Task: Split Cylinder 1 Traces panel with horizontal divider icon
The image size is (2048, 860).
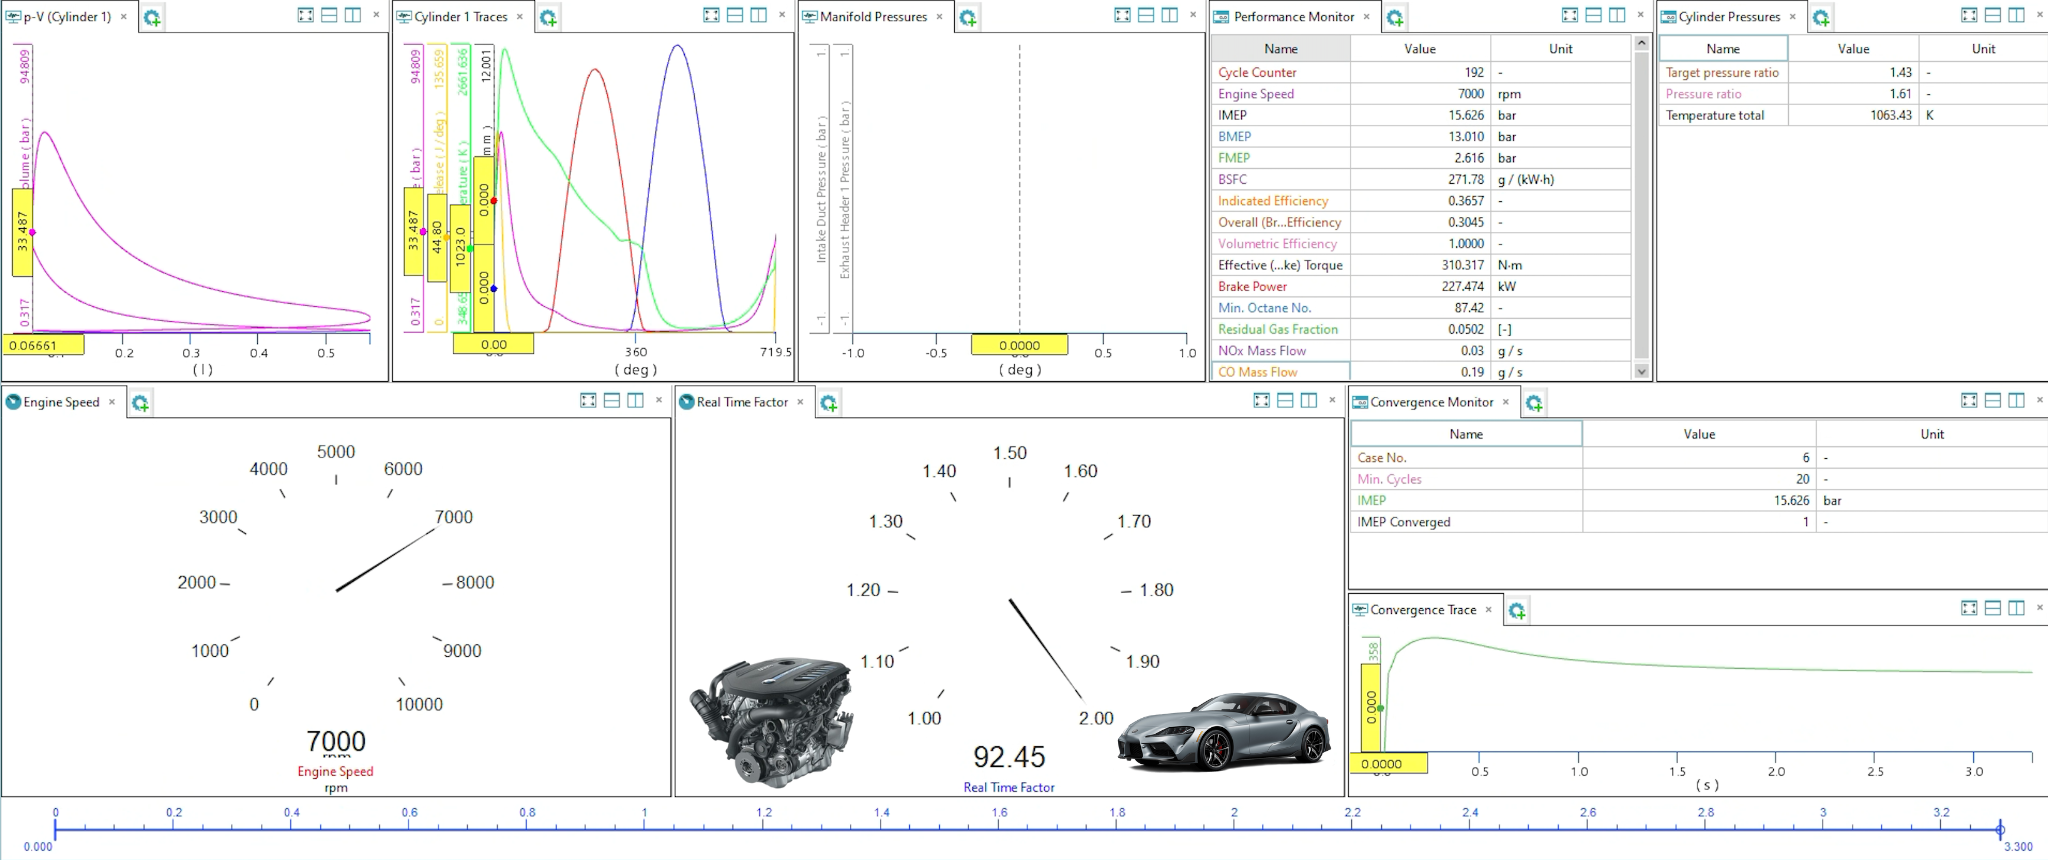Action: point(735,15)
